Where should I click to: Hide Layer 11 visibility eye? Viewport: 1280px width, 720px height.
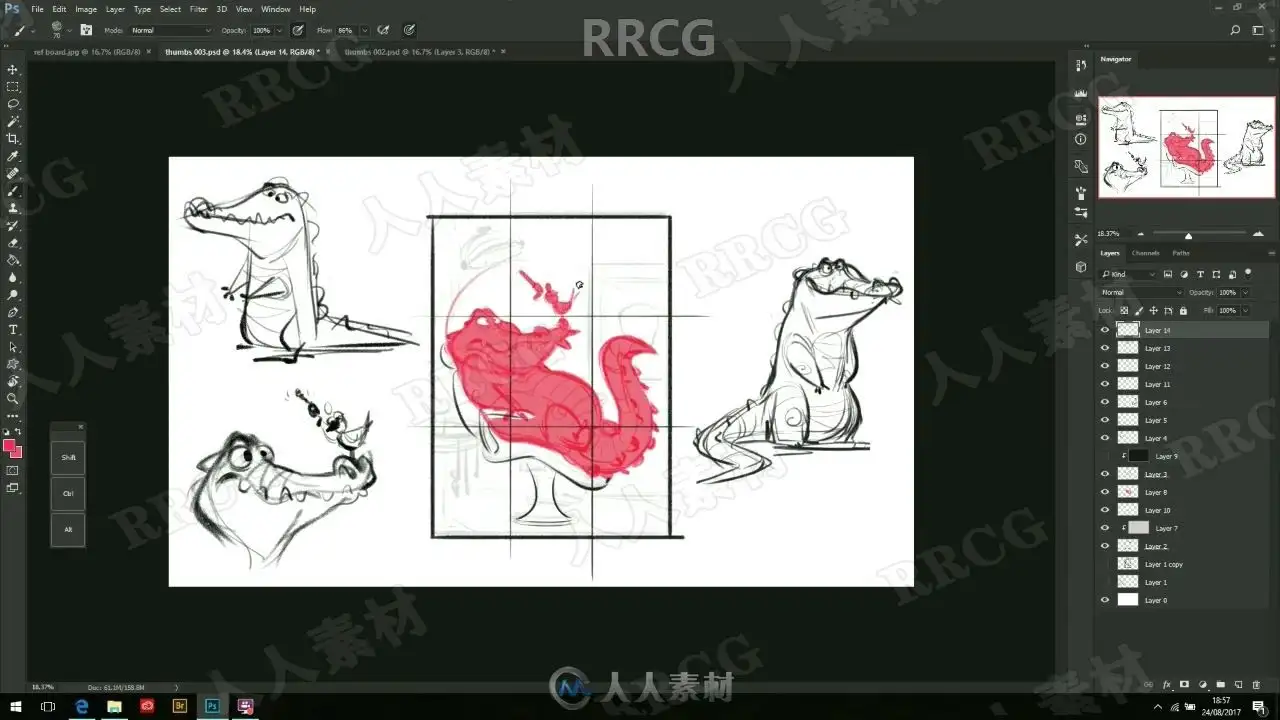tap(1105, 384)
